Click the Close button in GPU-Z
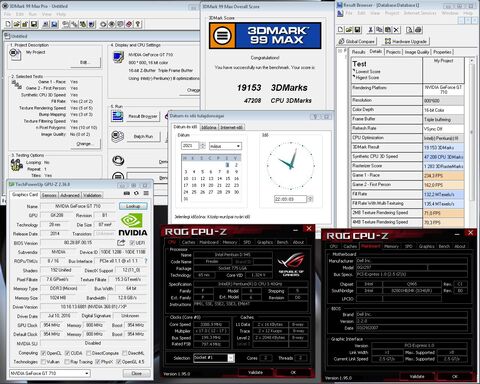Viewport: 480px width, 384px height. coord(137,373)
